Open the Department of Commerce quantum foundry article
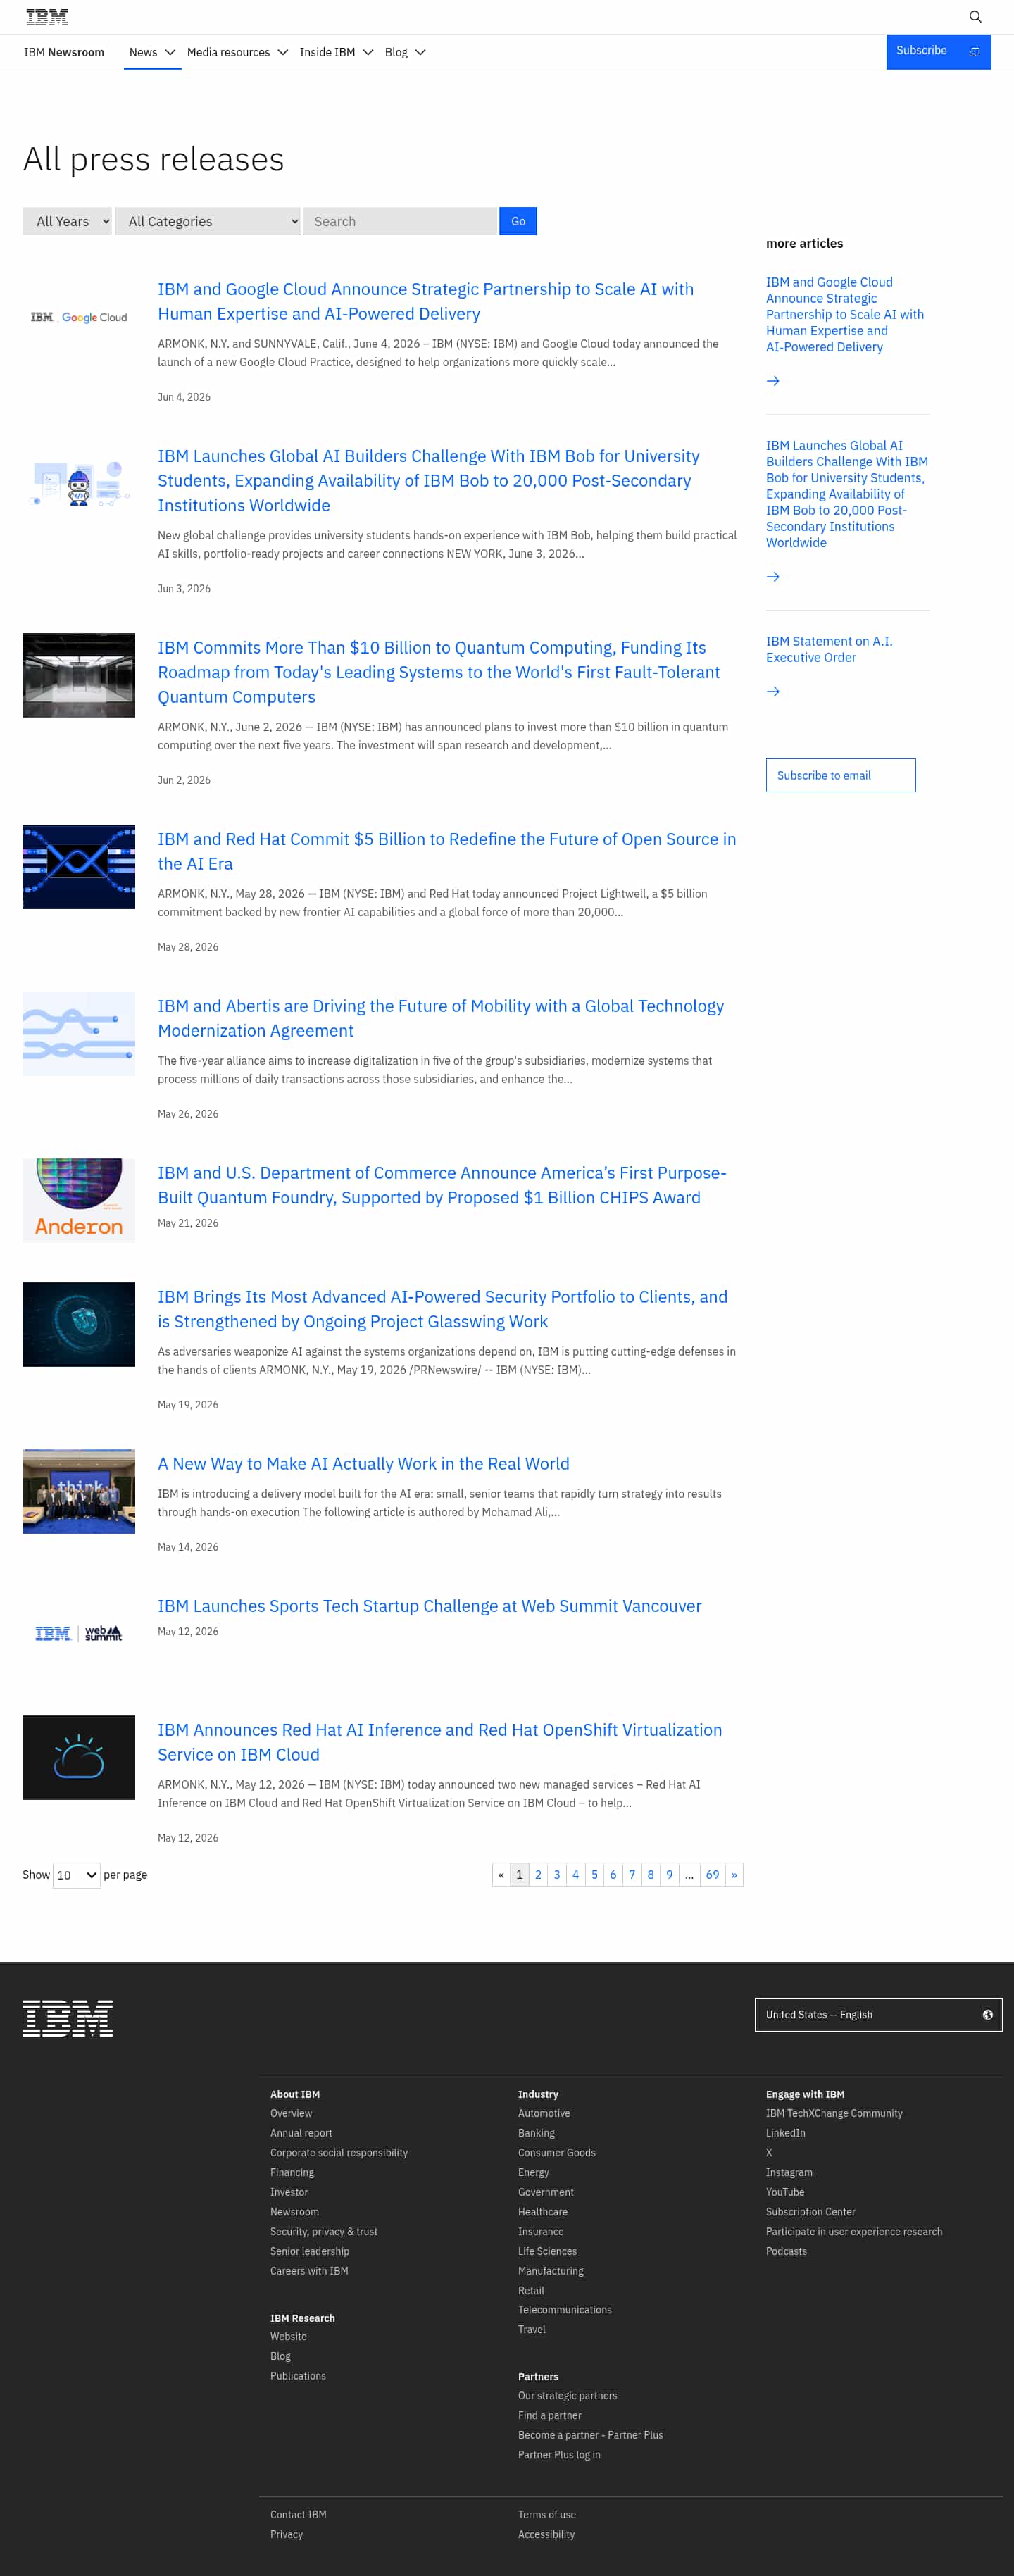 click(x=442, y=1185)
